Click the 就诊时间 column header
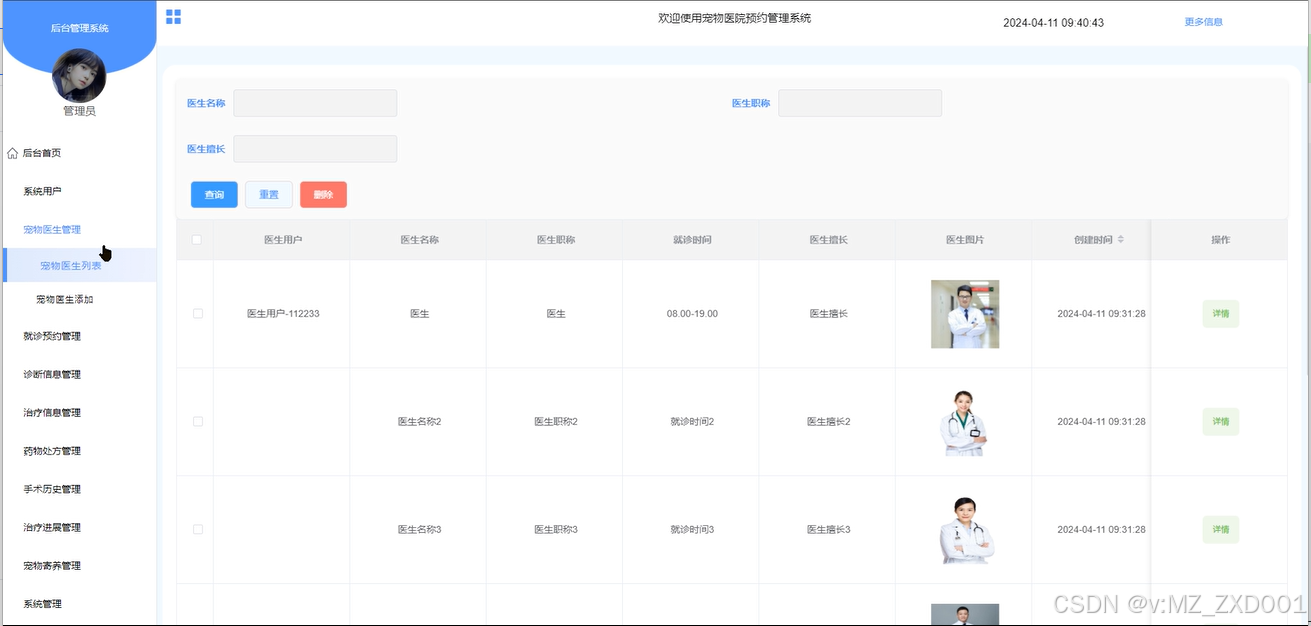The width and height of the screenshot is (1311, 626). (692, 240)
